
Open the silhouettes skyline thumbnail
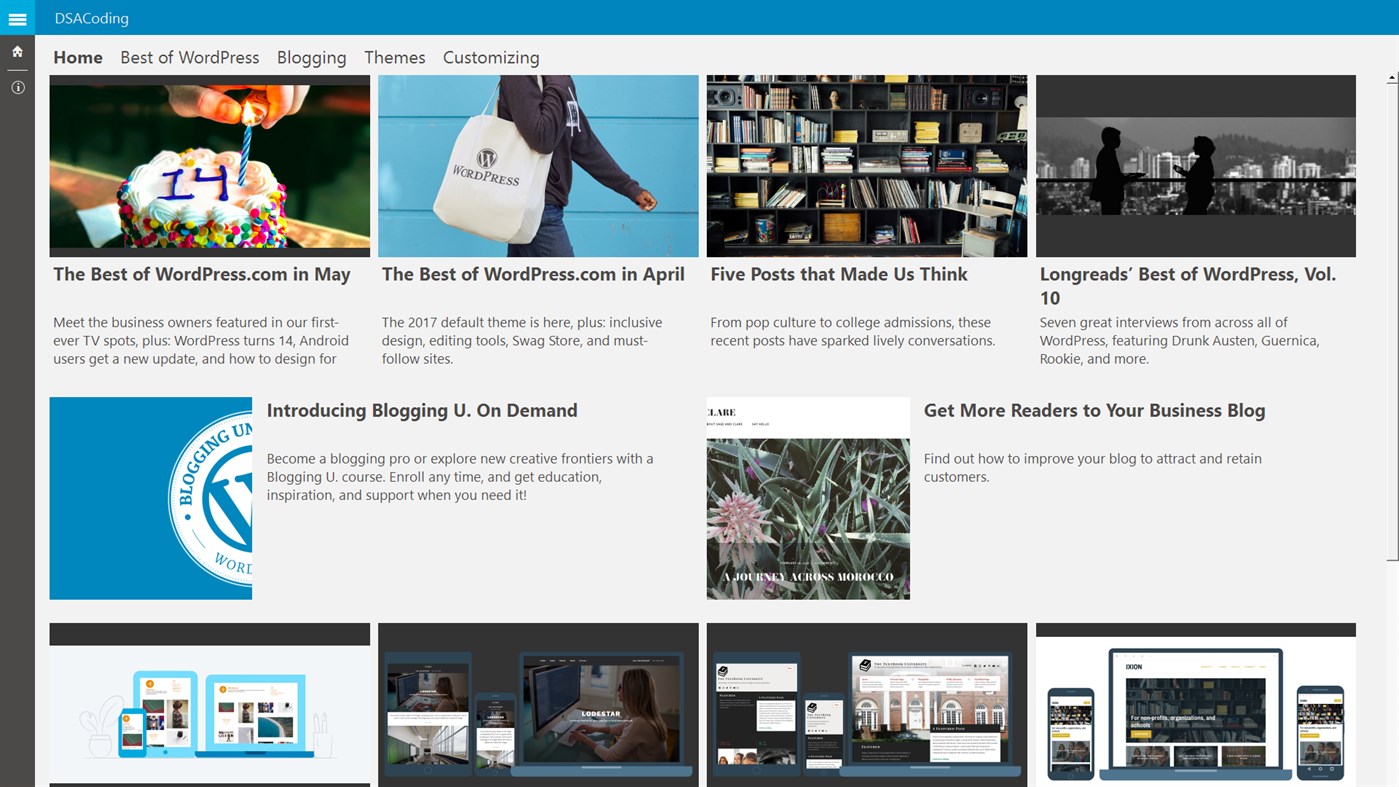click(1196, 166)
